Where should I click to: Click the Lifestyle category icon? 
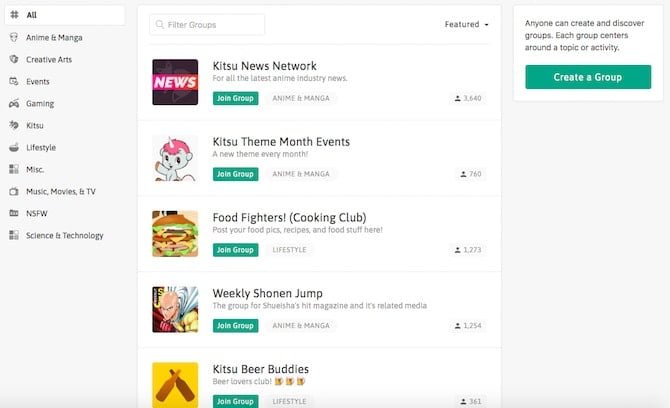pos(14,148)
